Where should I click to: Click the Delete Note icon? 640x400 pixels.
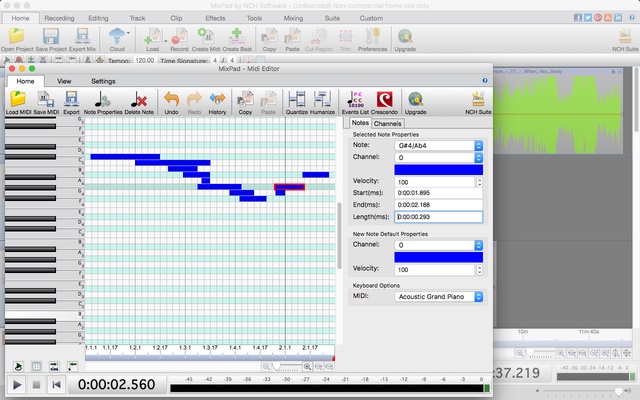pos(139,102)
